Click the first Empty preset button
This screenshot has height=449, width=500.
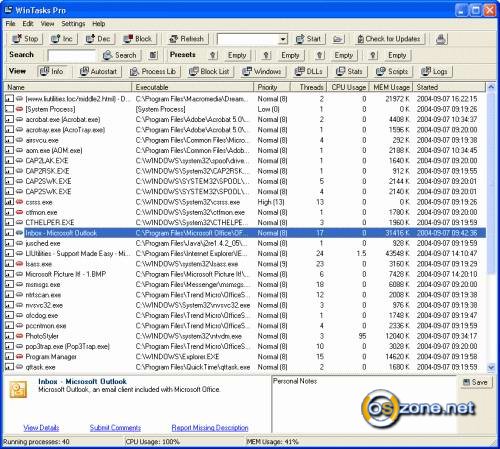tap(237, 55)
